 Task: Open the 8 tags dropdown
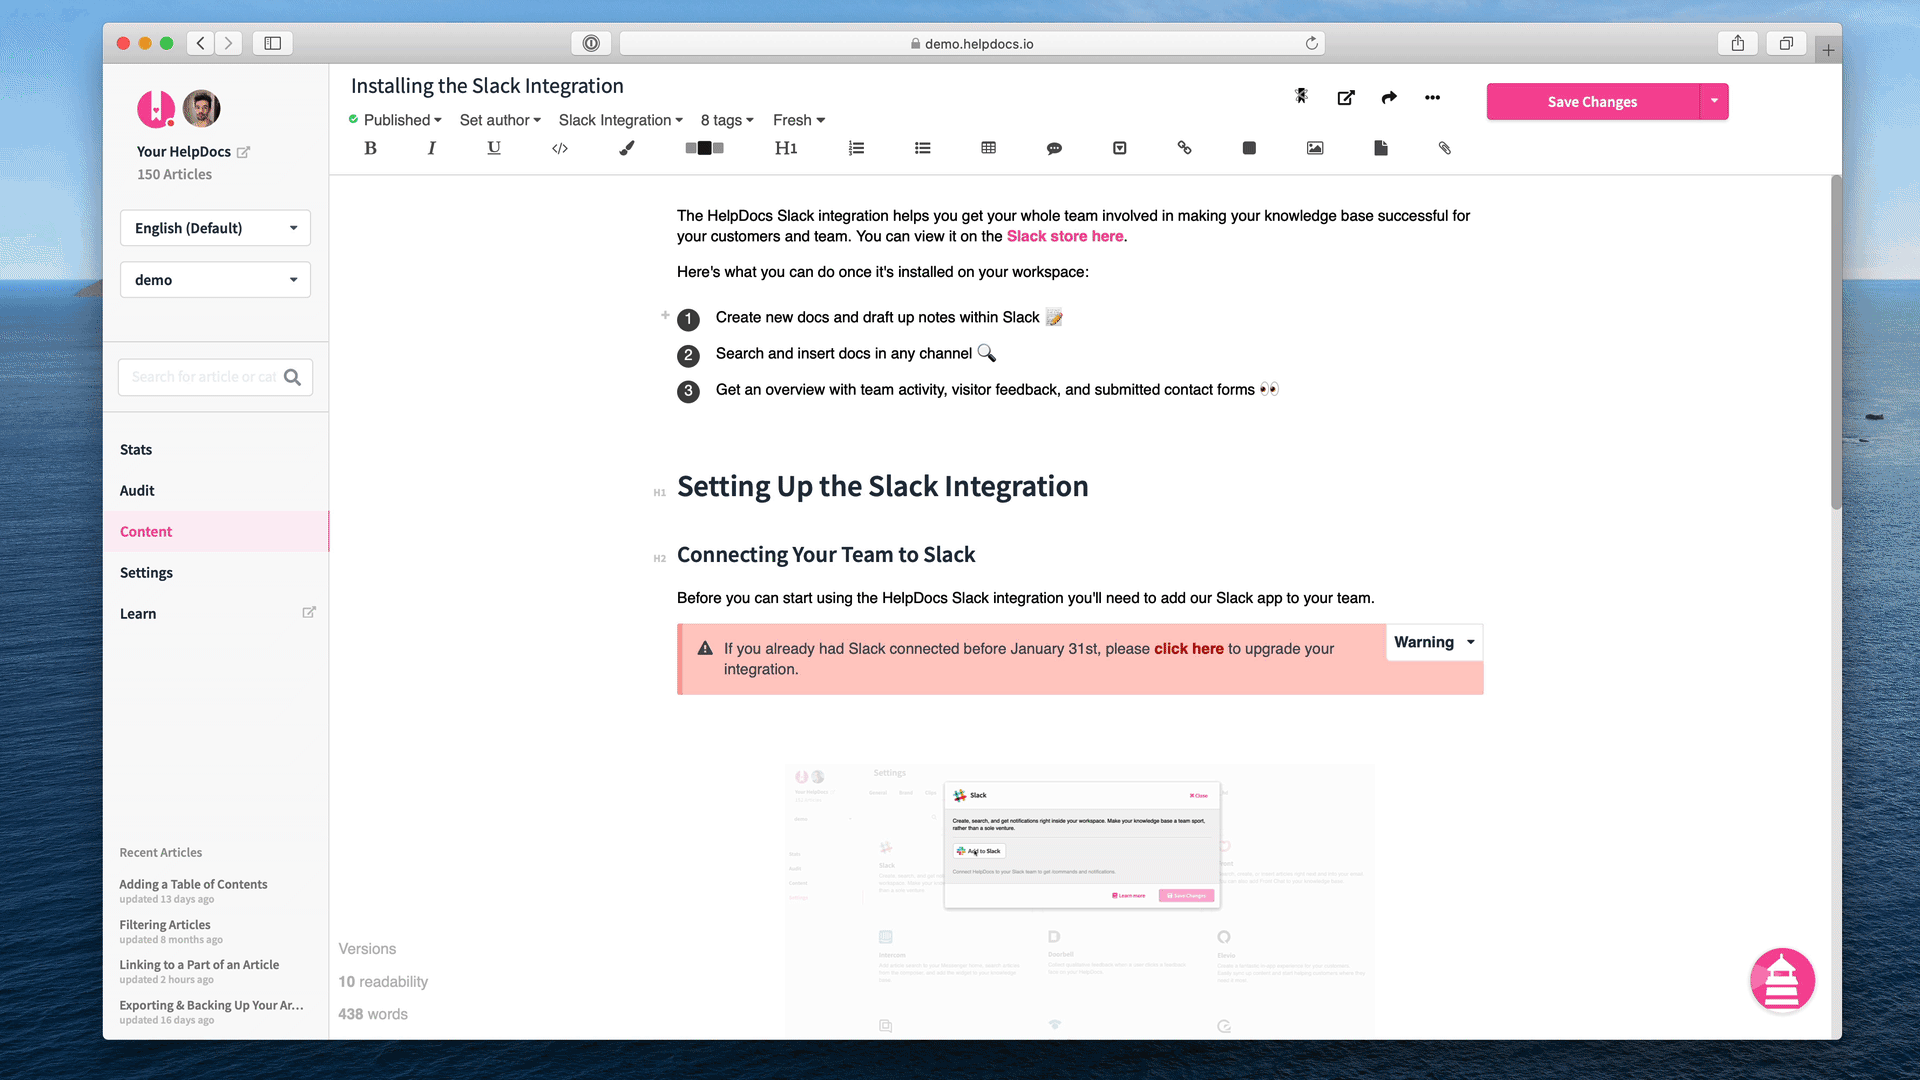(727, 120)
